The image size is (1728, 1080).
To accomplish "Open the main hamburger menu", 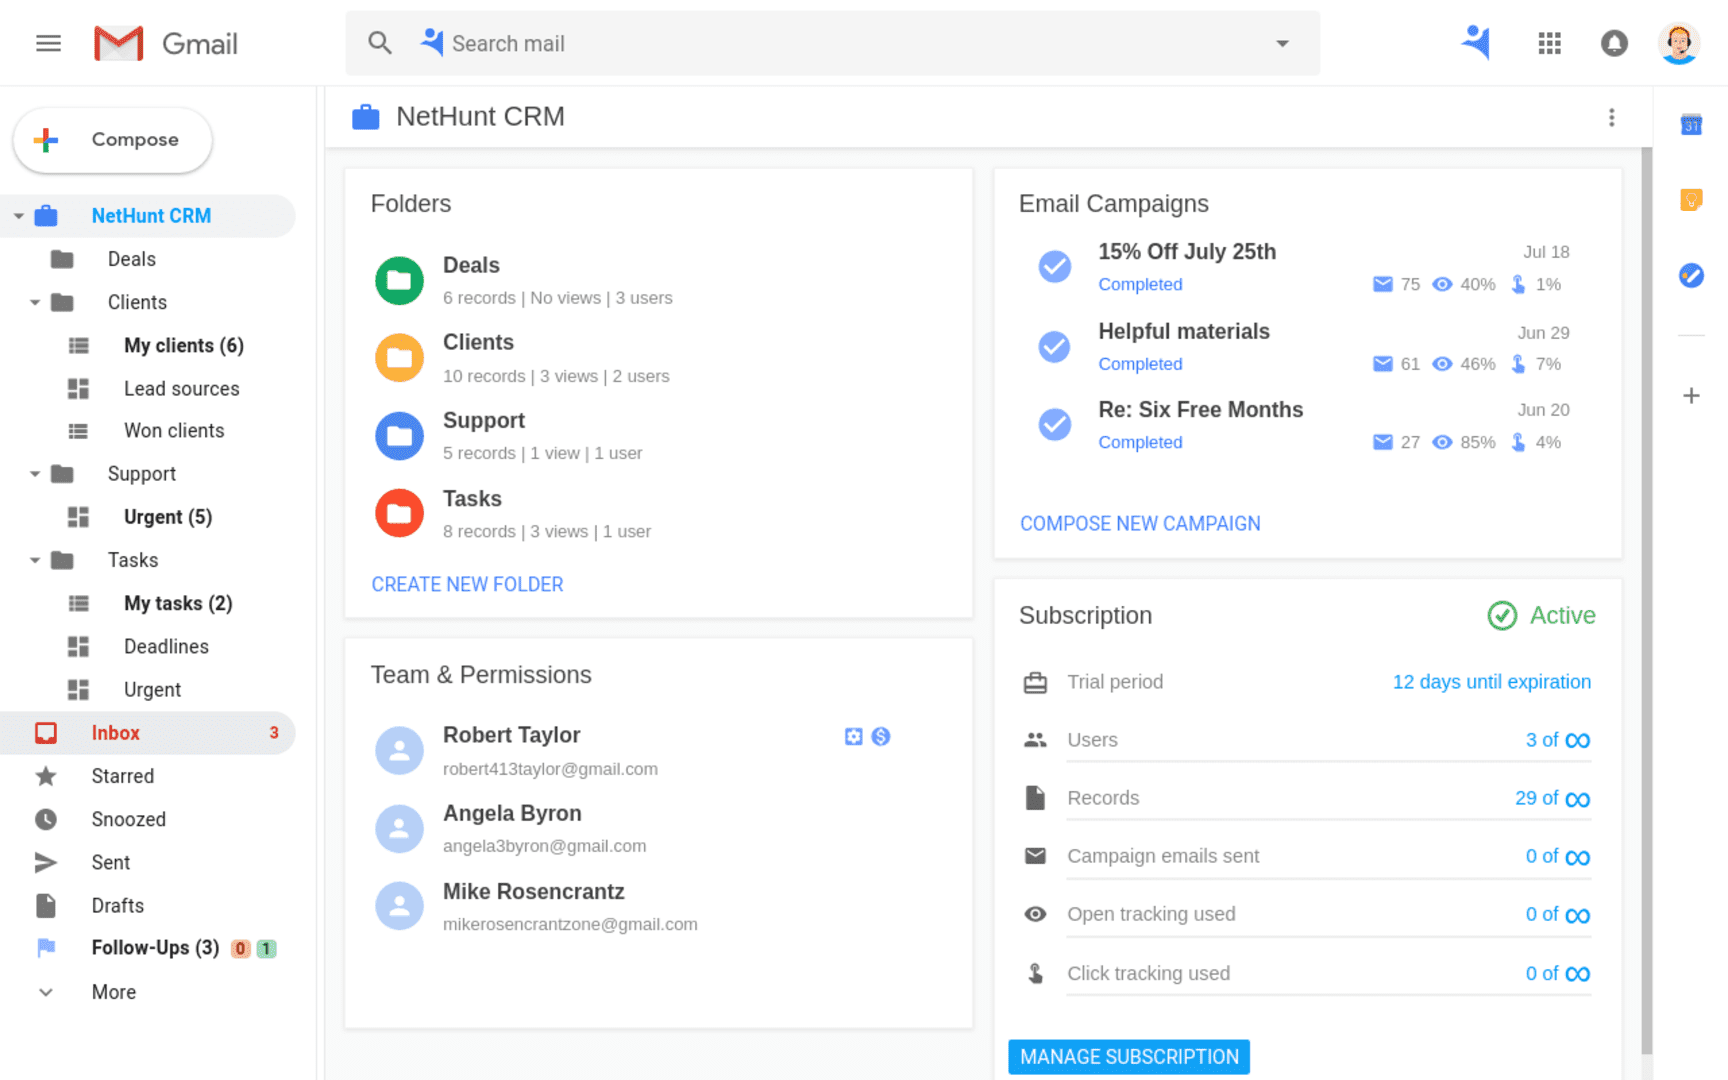I will click(48, 43).
